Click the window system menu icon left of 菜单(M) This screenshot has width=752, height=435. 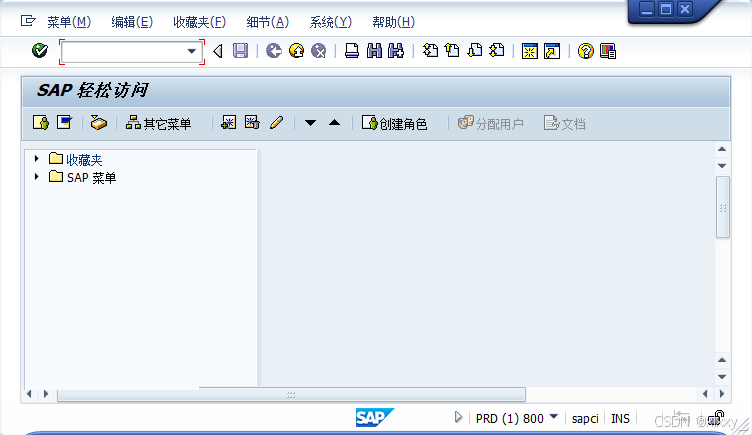click(28, 21)
